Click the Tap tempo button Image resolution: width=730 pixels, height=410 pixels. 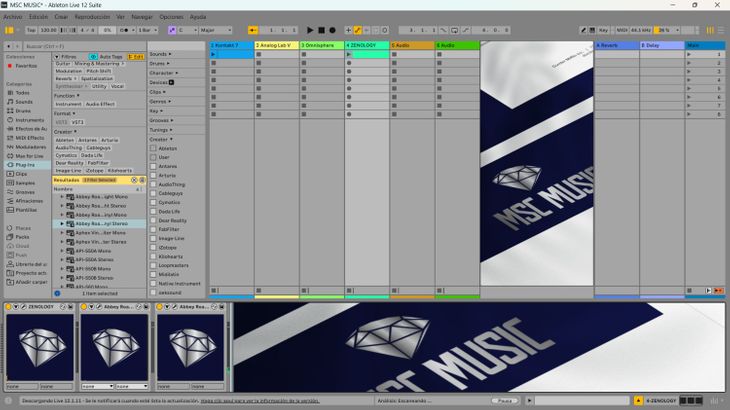pyautogui.click(x=31, y=30)
